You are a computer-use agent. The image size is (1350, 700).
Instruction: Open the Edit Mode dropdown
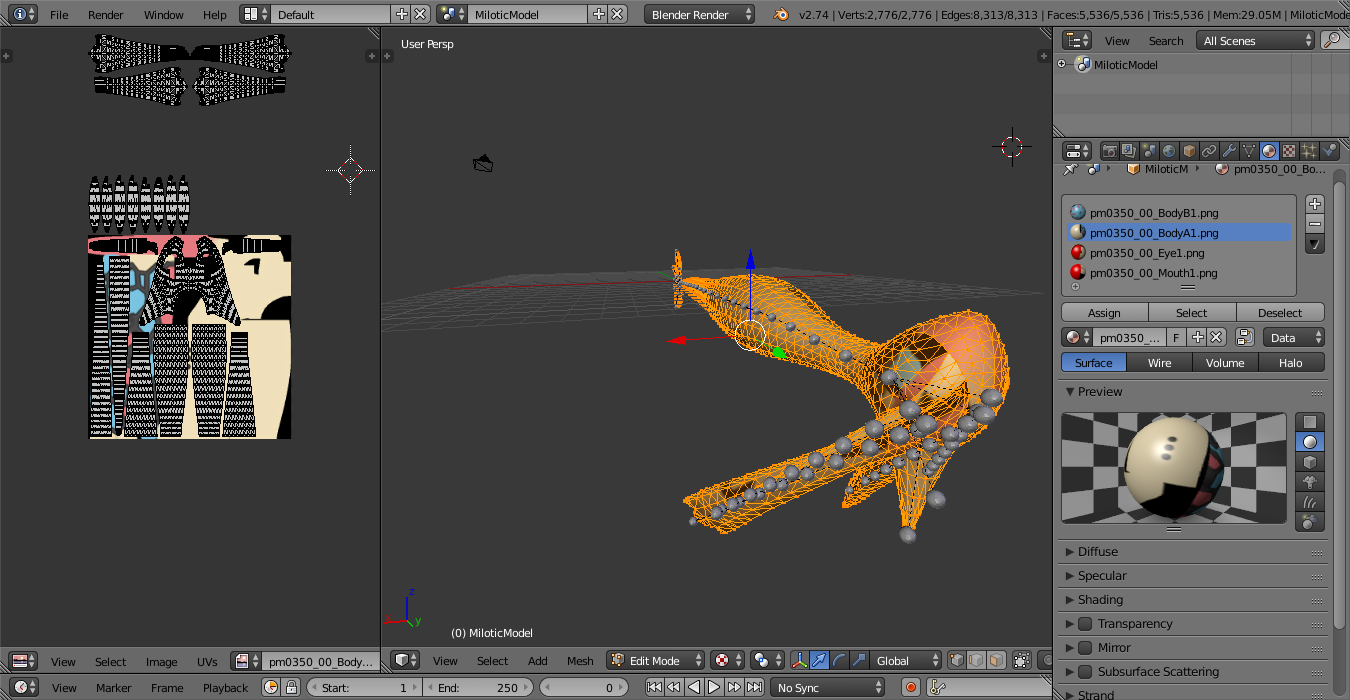point(655,660)
